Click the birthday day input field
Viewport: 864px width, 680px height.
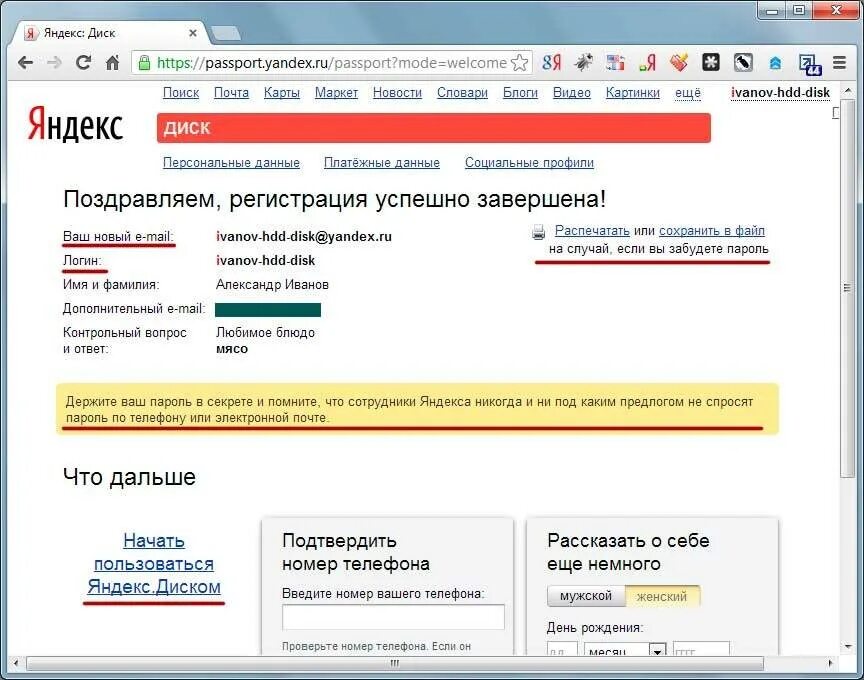point(562,649)
